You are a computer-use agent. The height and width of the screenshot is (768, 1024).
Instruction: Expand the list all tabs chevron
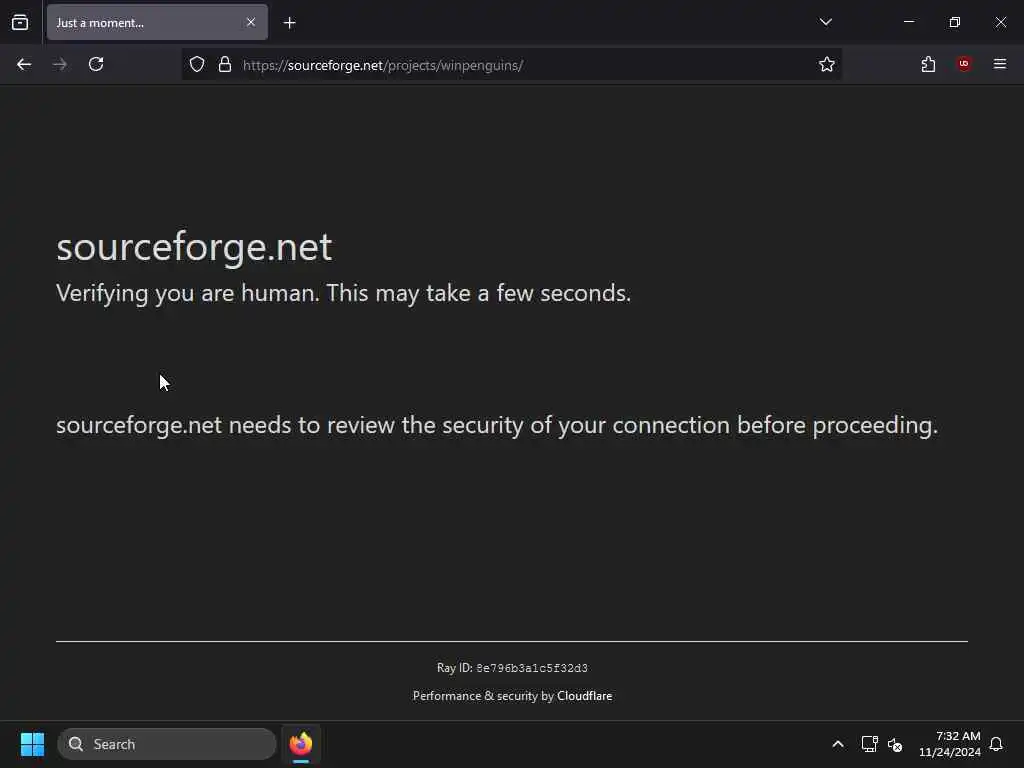tap(825, 22)
